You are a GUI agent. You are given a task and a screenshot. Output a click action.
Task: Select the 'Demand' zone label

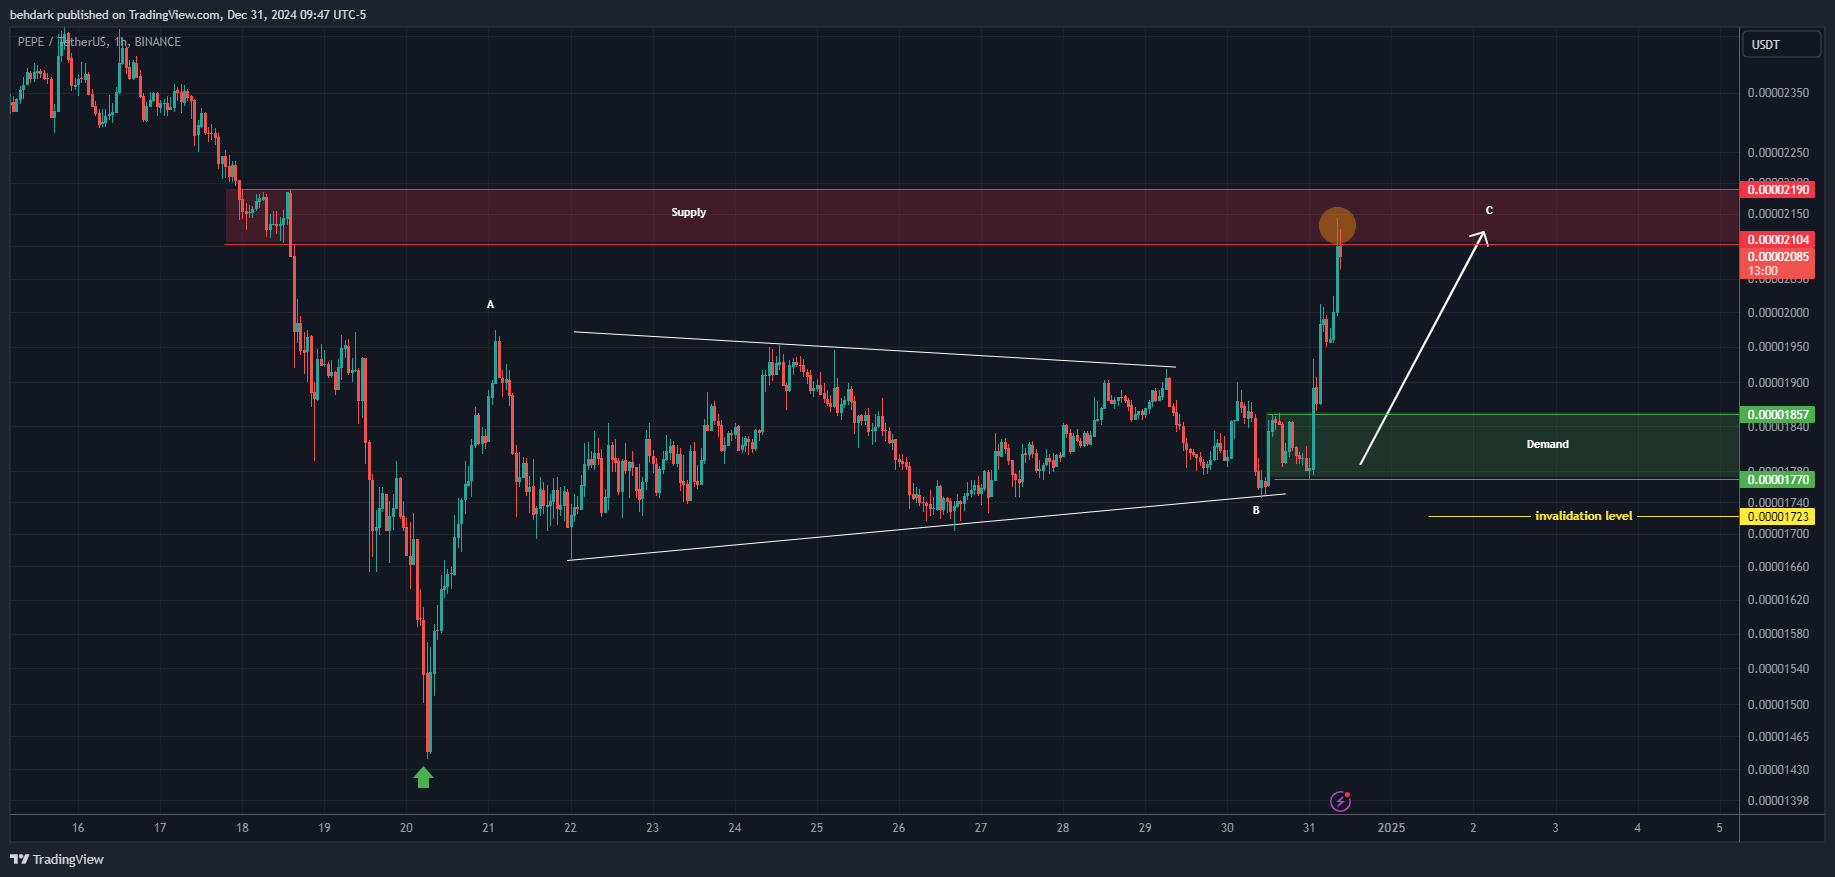[1547, 444]
